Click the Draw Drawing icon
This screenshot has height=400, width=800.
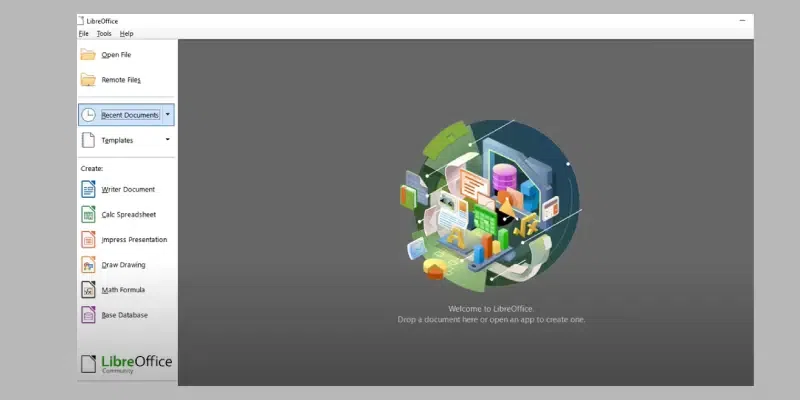[88, 265]
